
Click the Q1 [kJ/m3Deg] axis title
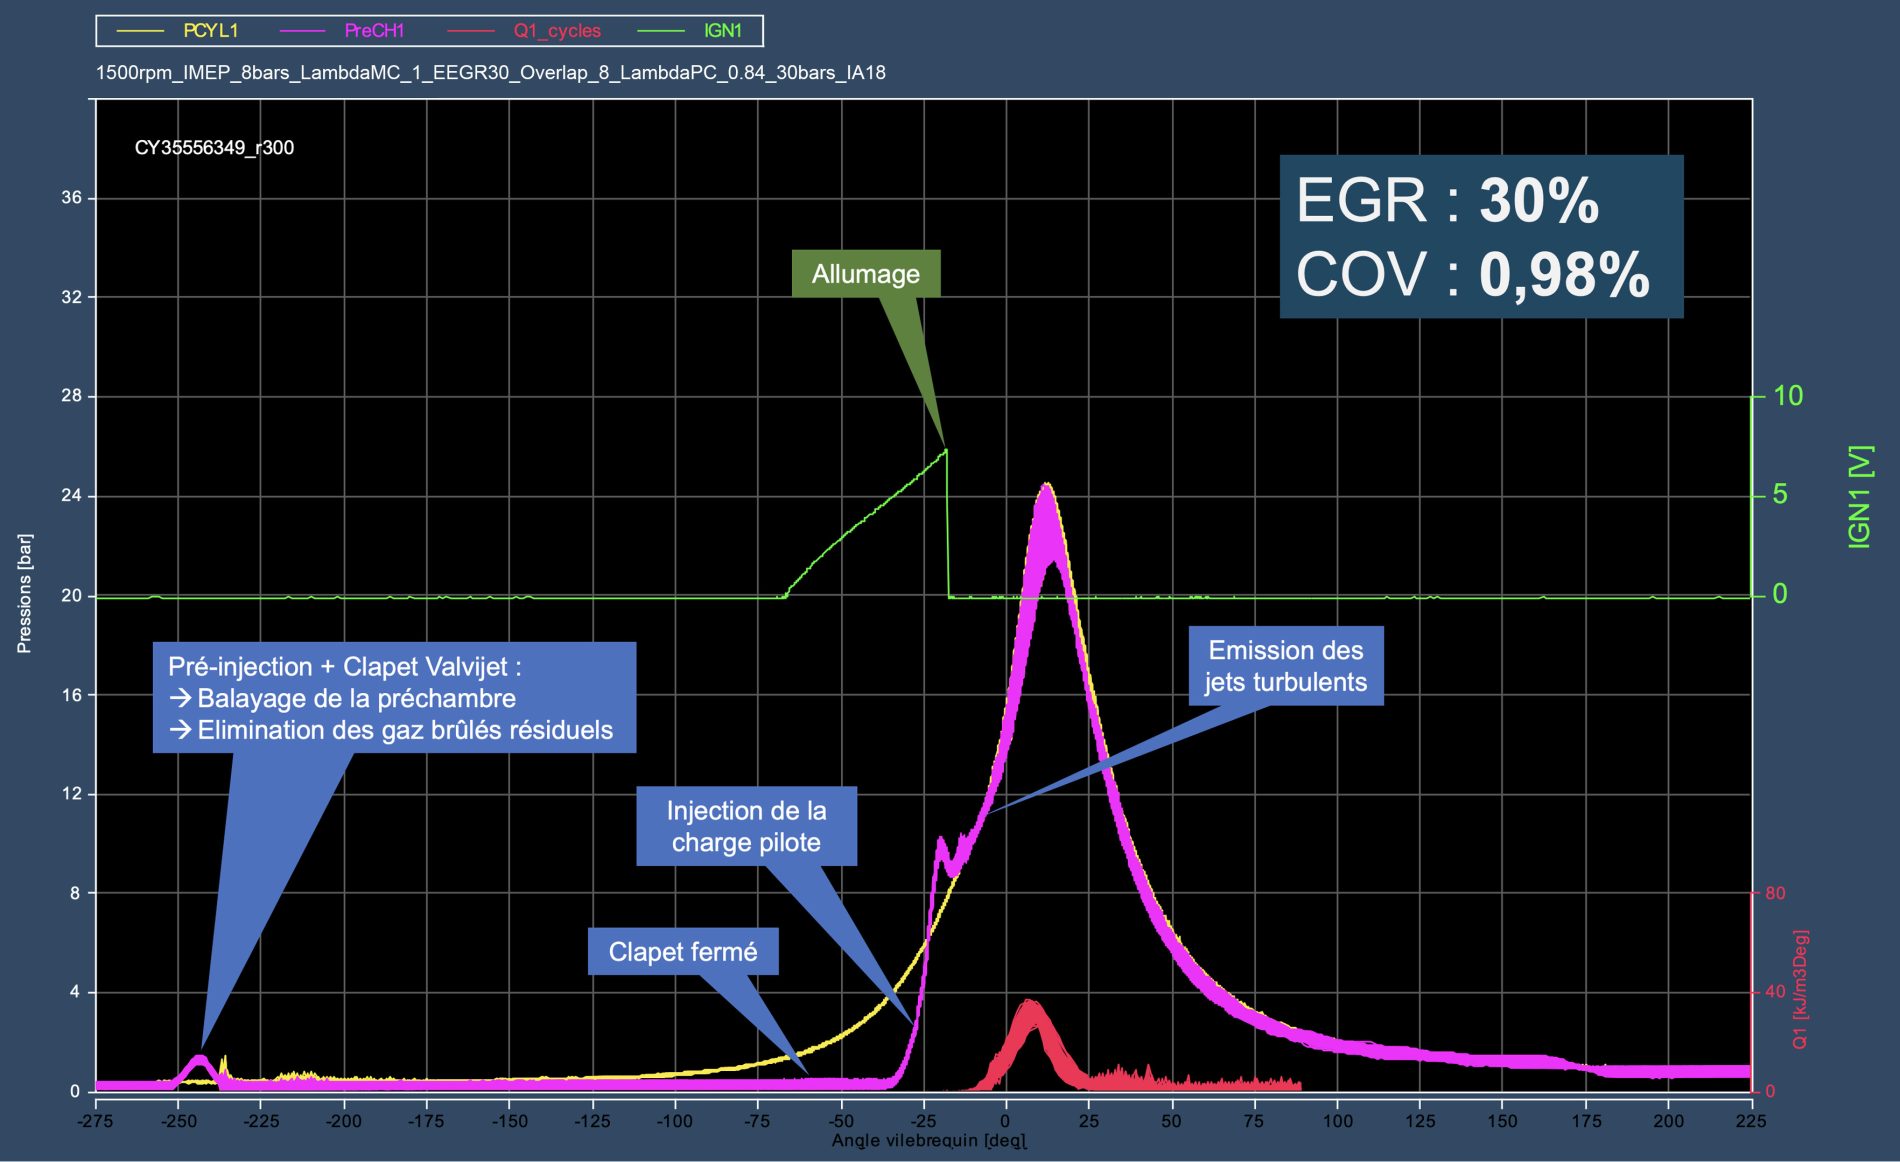[x=1800, y=990]
